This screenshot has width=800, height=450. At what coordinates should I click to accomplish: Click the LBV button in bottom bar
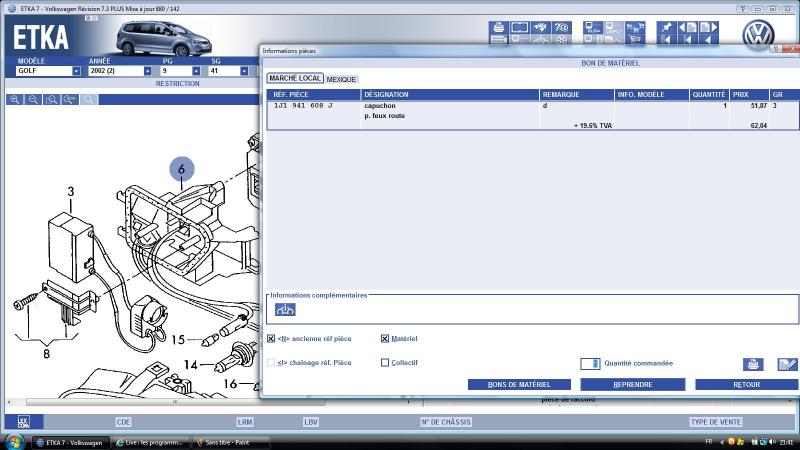(x=311, y=422)
